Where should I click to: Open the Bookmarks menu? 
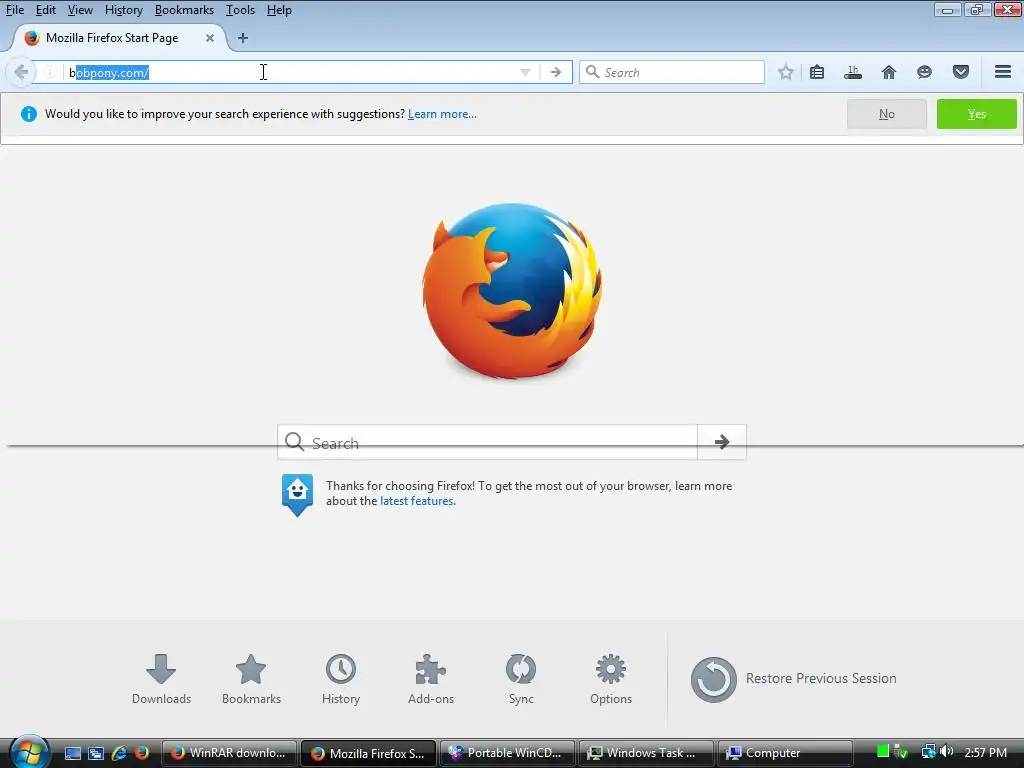(x=184, y=10)
